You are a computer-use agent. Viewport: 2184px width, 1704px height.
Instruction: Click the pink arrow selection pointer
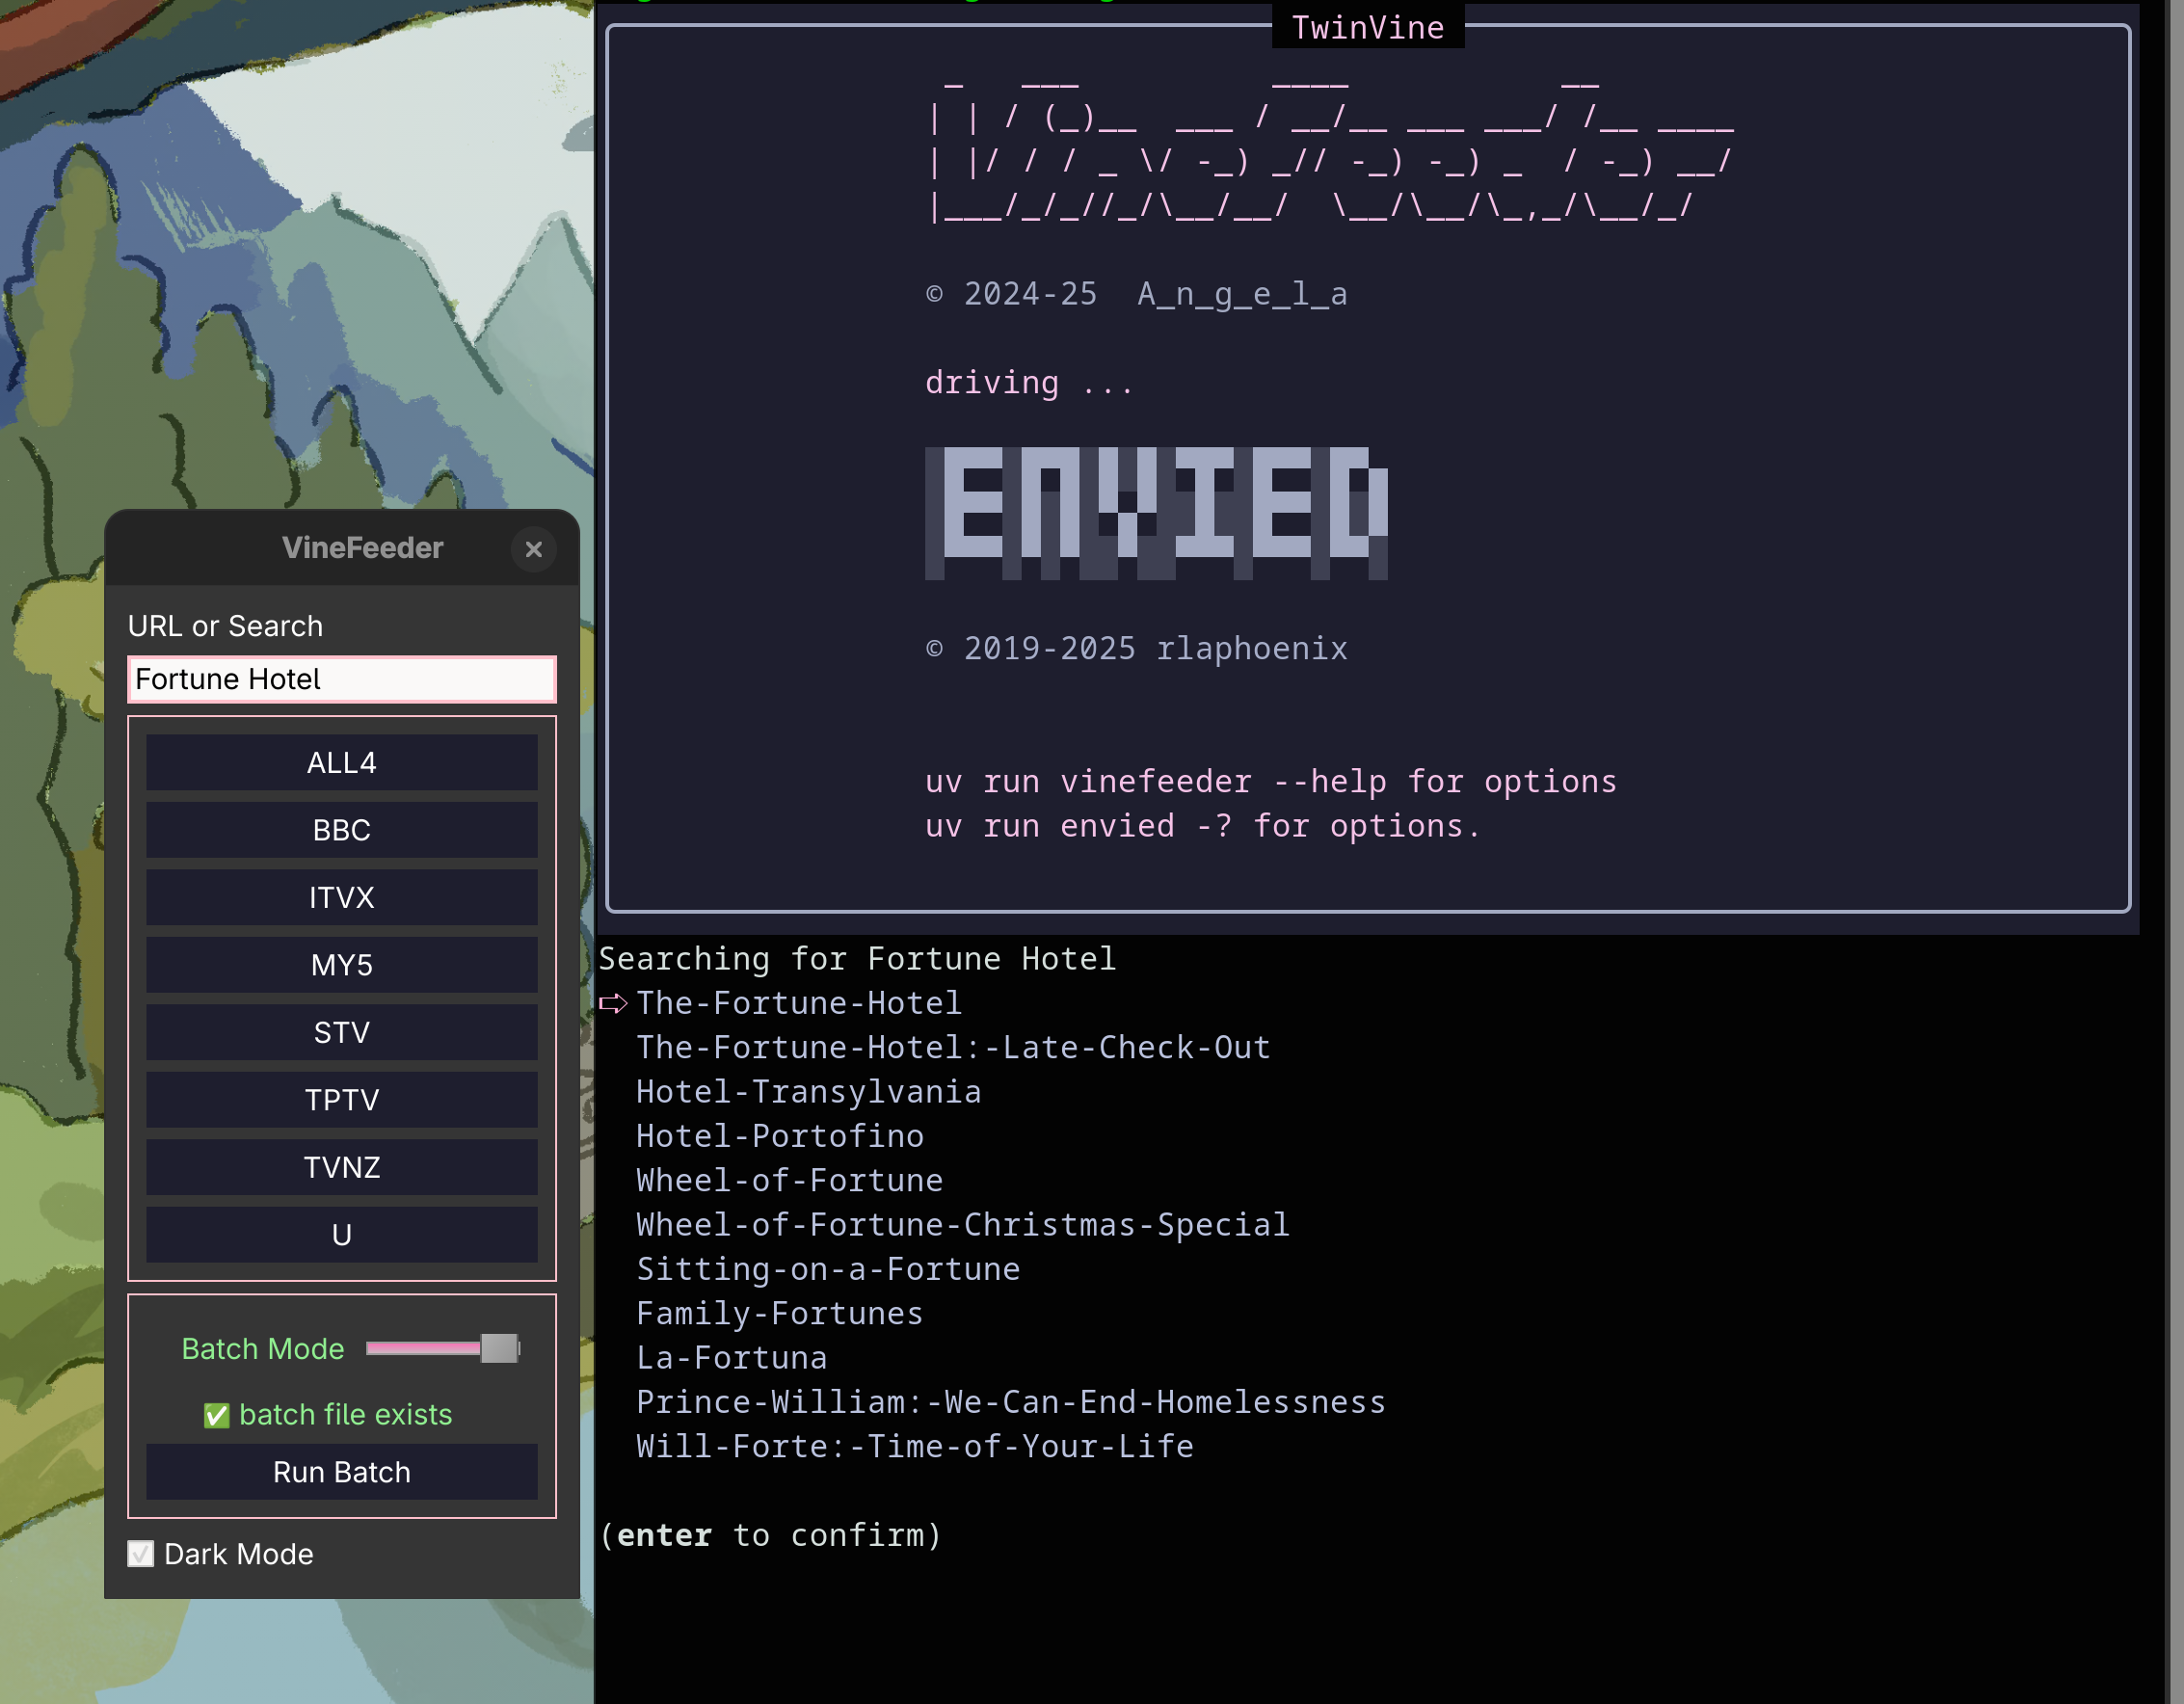pyautogui.click(x=613, y=1003)
